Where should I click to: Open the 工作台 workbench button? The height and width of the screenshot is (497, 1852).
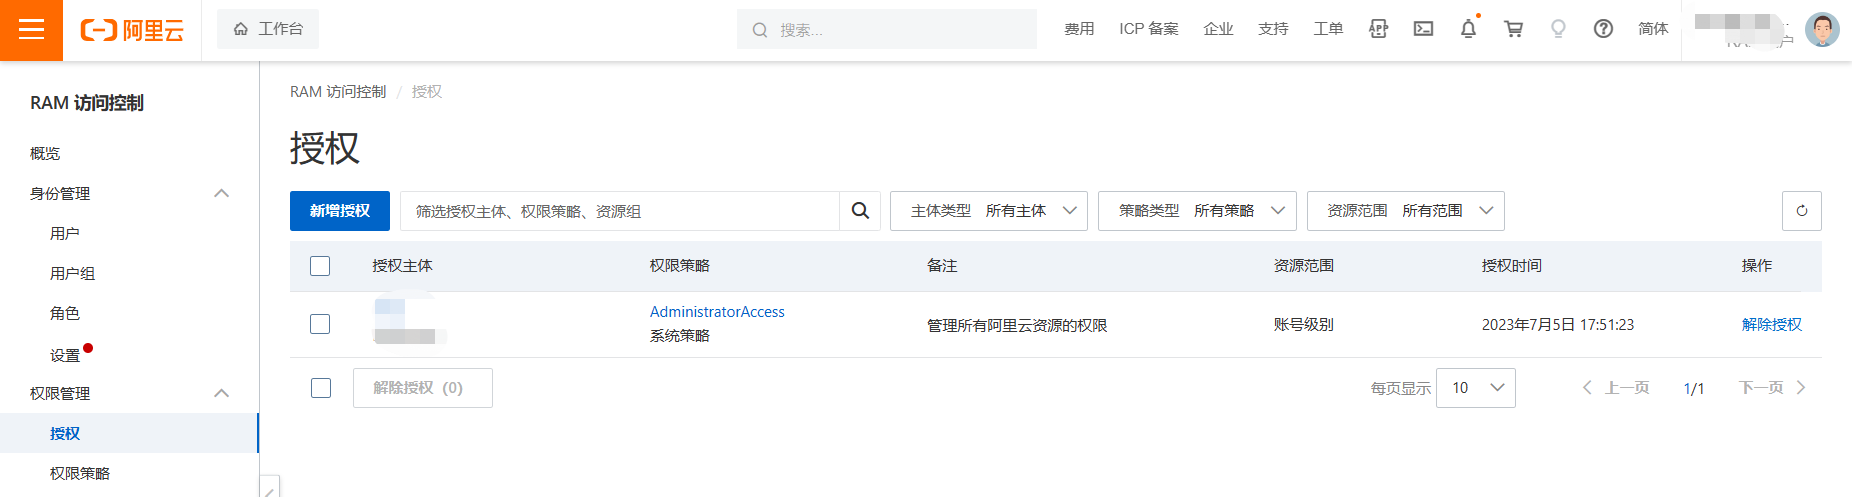(x=268, y=29)
